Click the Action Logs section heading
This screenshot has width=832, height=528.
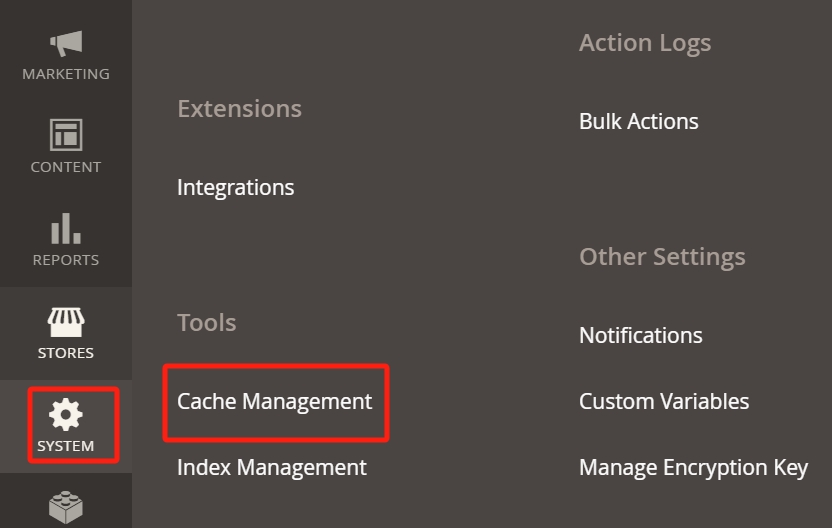[645, 44]
